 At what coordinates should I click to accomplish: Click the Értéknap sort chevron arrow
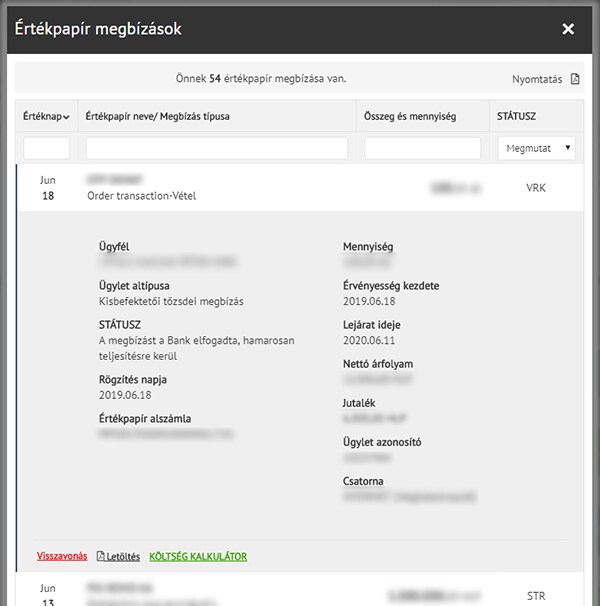(66, 118)
